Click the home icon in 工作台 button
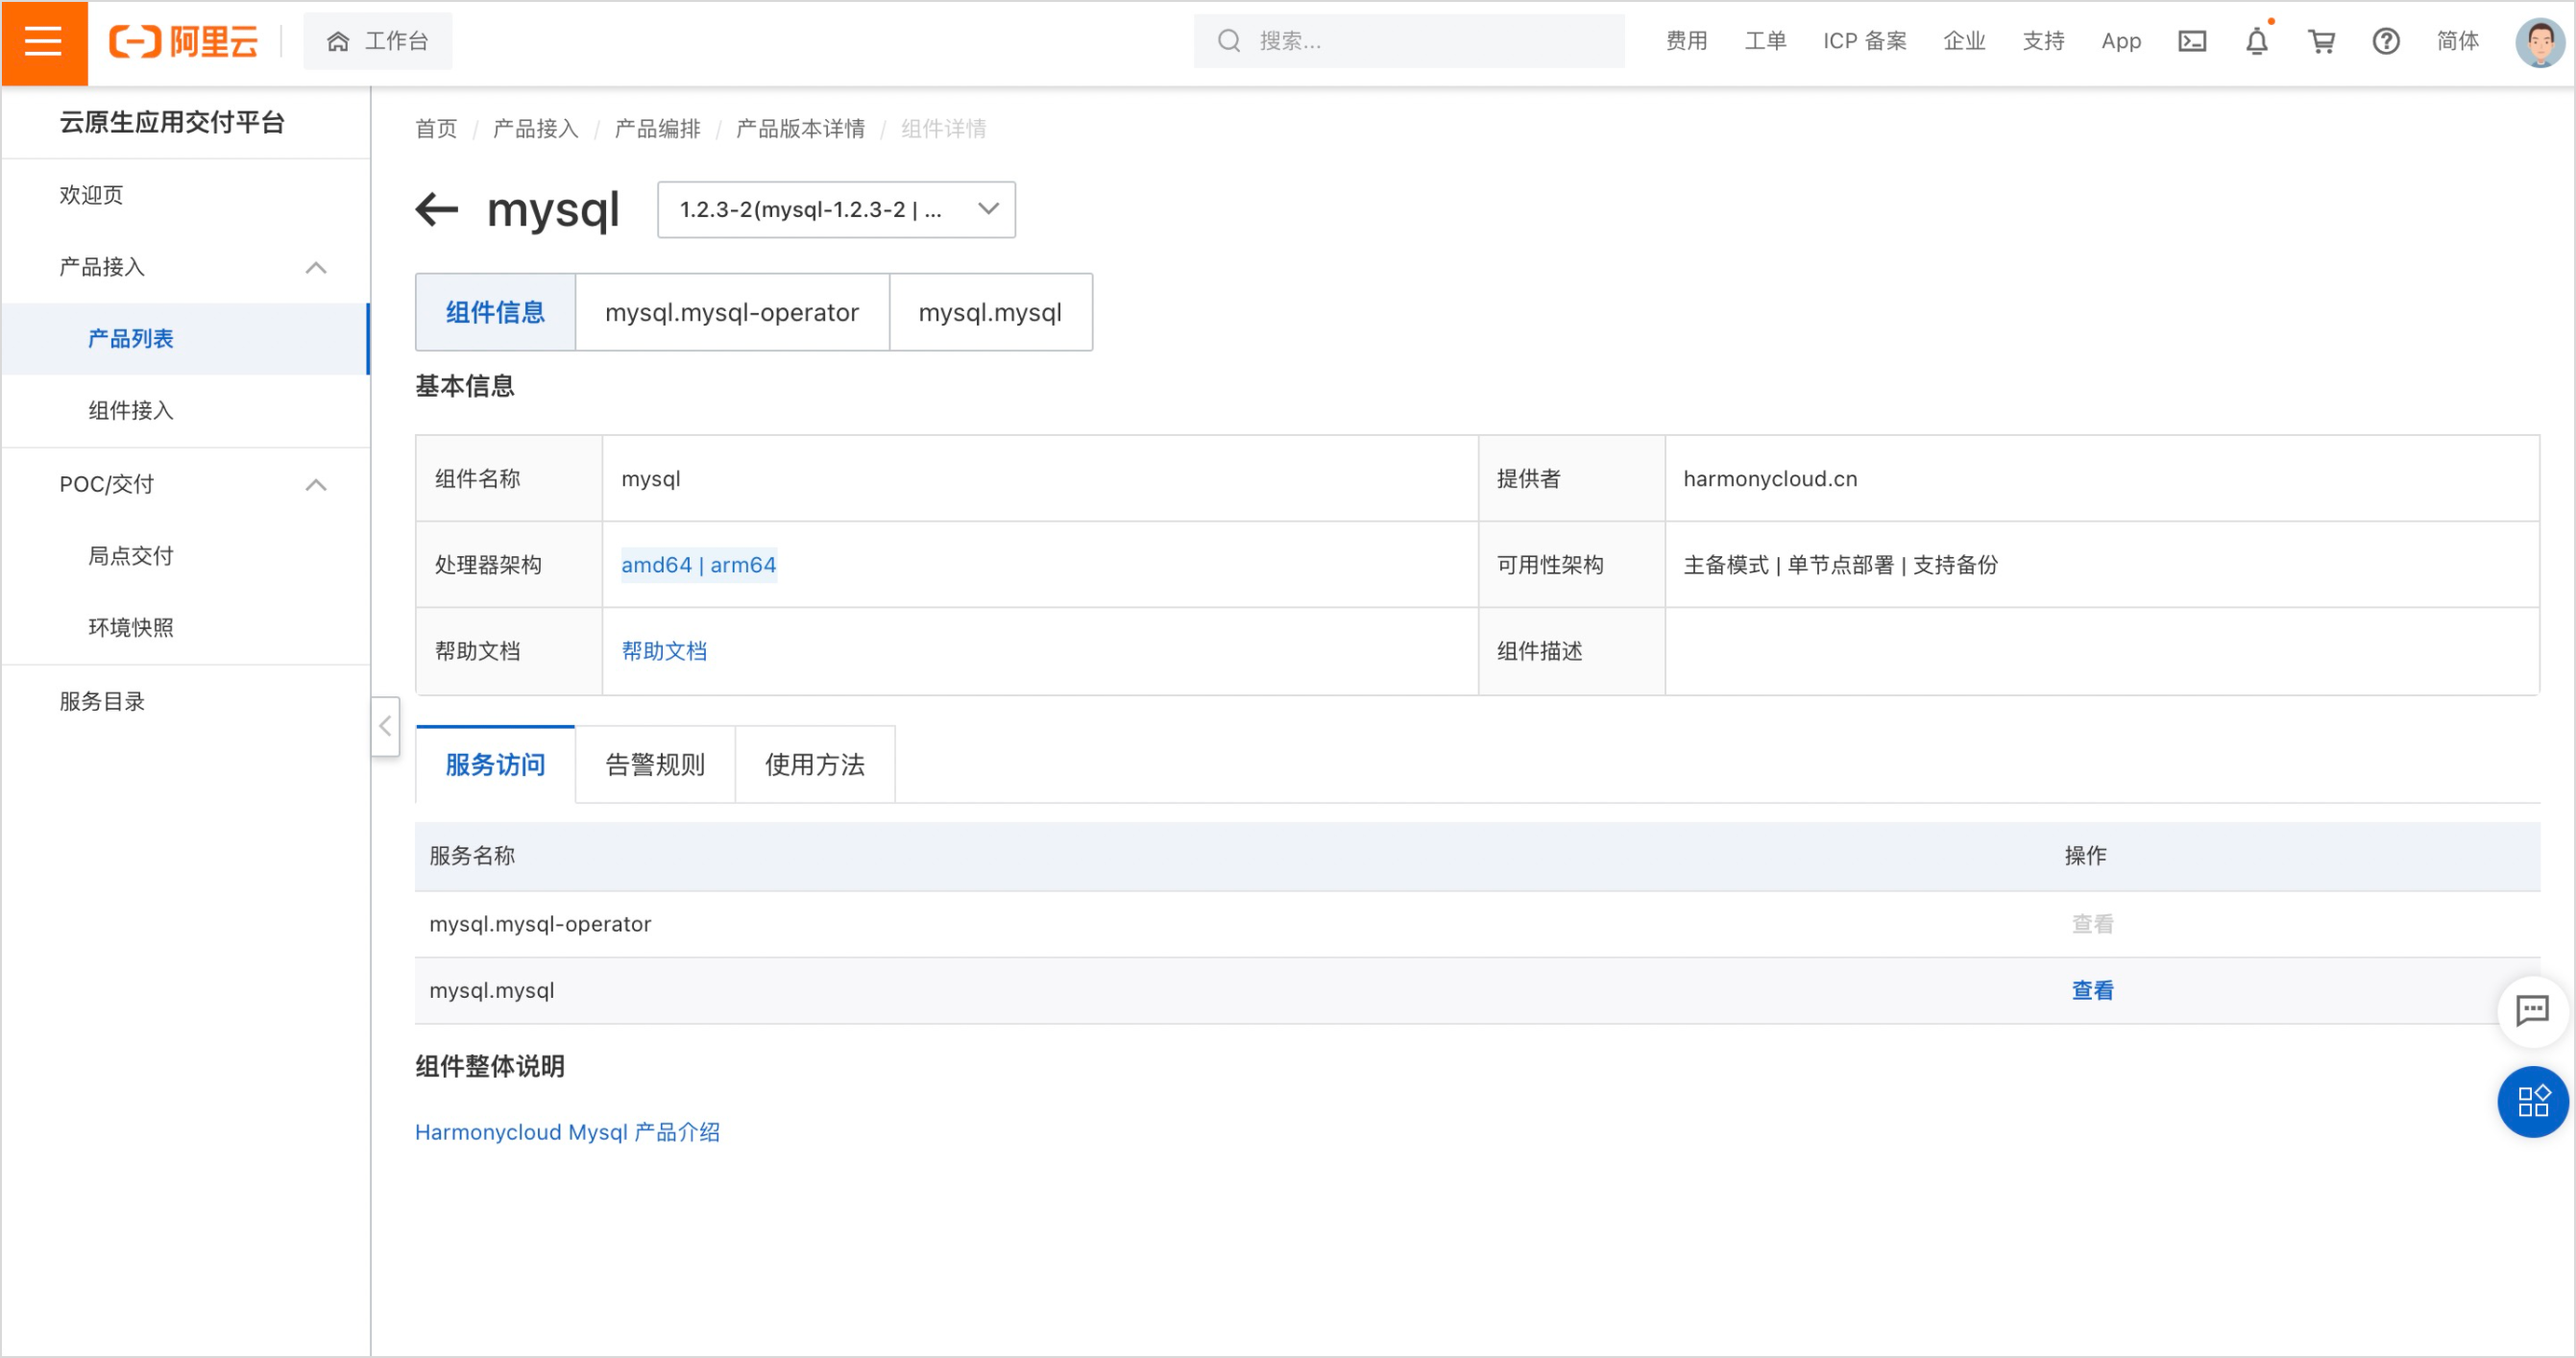The image size is (2576, 1358). point(338,42)
